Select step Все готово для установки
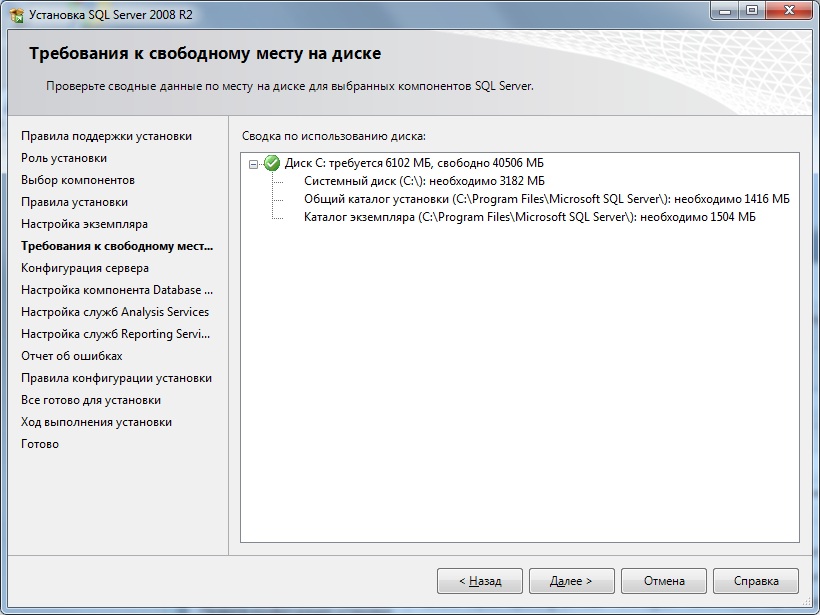The height and width of the screenshot is (615, 820). click(x=91, y=400)
